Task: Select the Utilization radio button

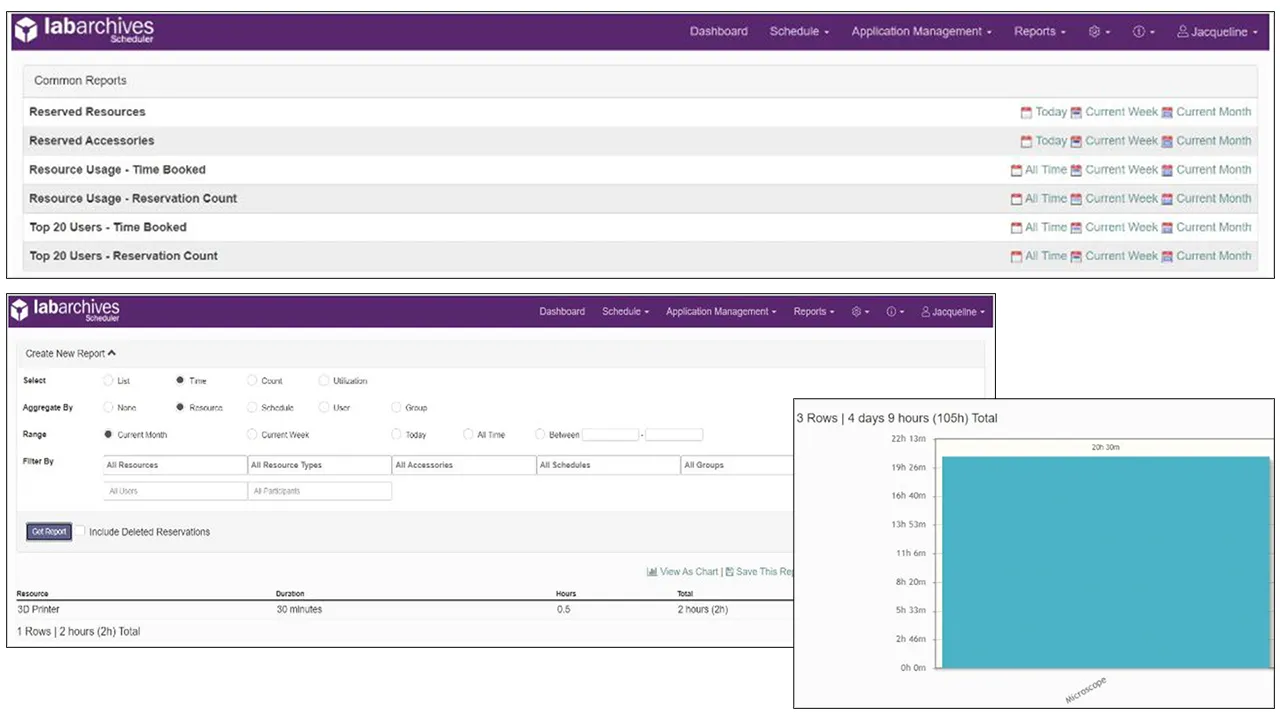Action: point(324,381)
